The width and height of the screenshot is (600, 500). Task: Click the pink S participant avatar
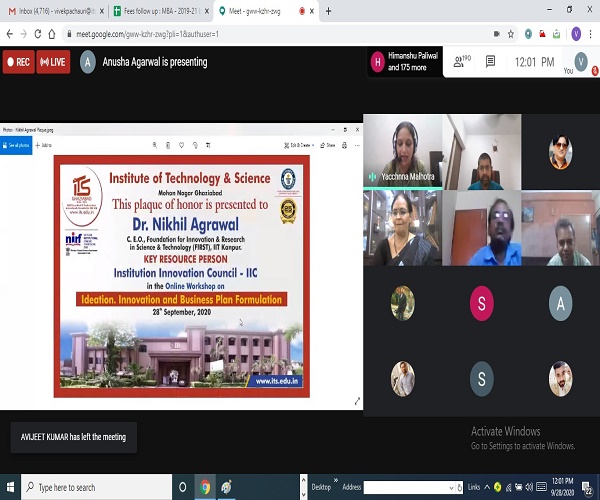[482, 303]
